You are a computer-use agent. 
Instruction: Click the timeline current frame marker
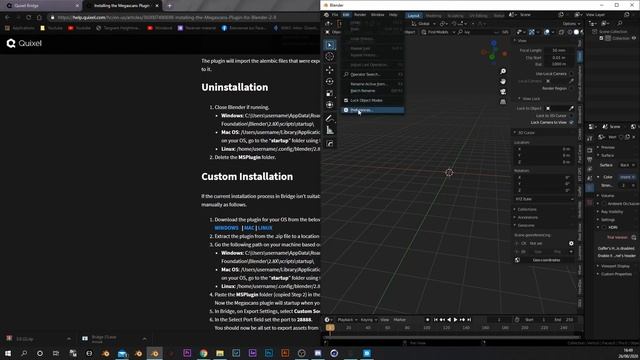tap(330, 328)
